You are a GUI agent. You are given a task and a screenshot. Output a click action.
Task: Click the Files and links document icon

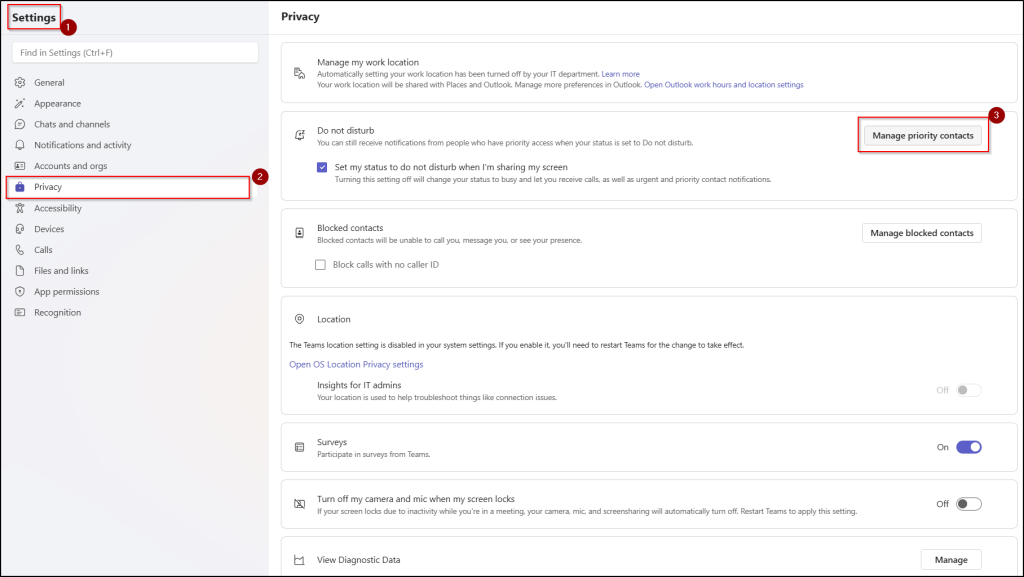click(x=20, y=271)
